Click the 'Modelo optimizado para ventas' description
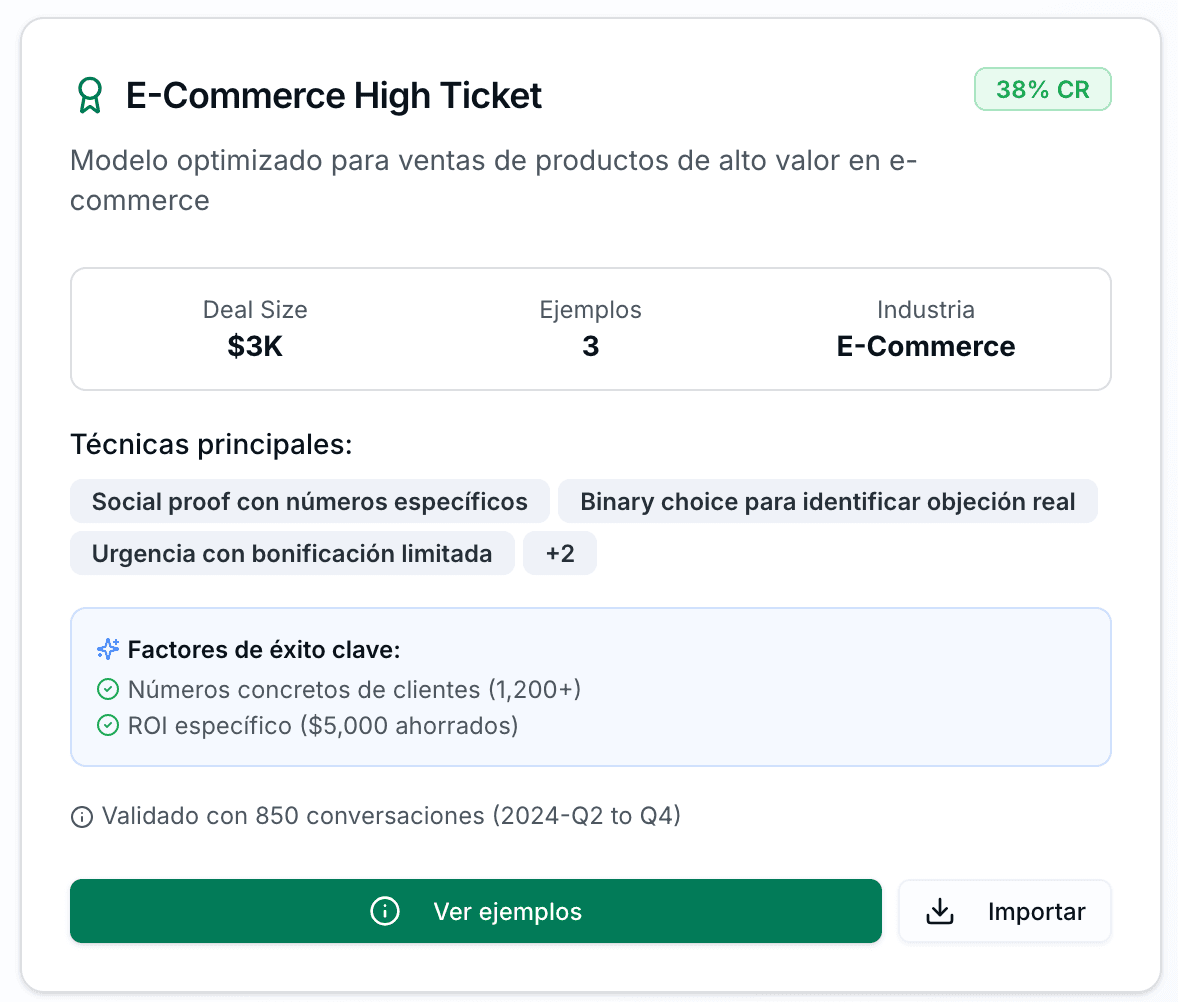Image resolution: width=1178 pixels, height=1002 pixels. (x=494, y=180)
